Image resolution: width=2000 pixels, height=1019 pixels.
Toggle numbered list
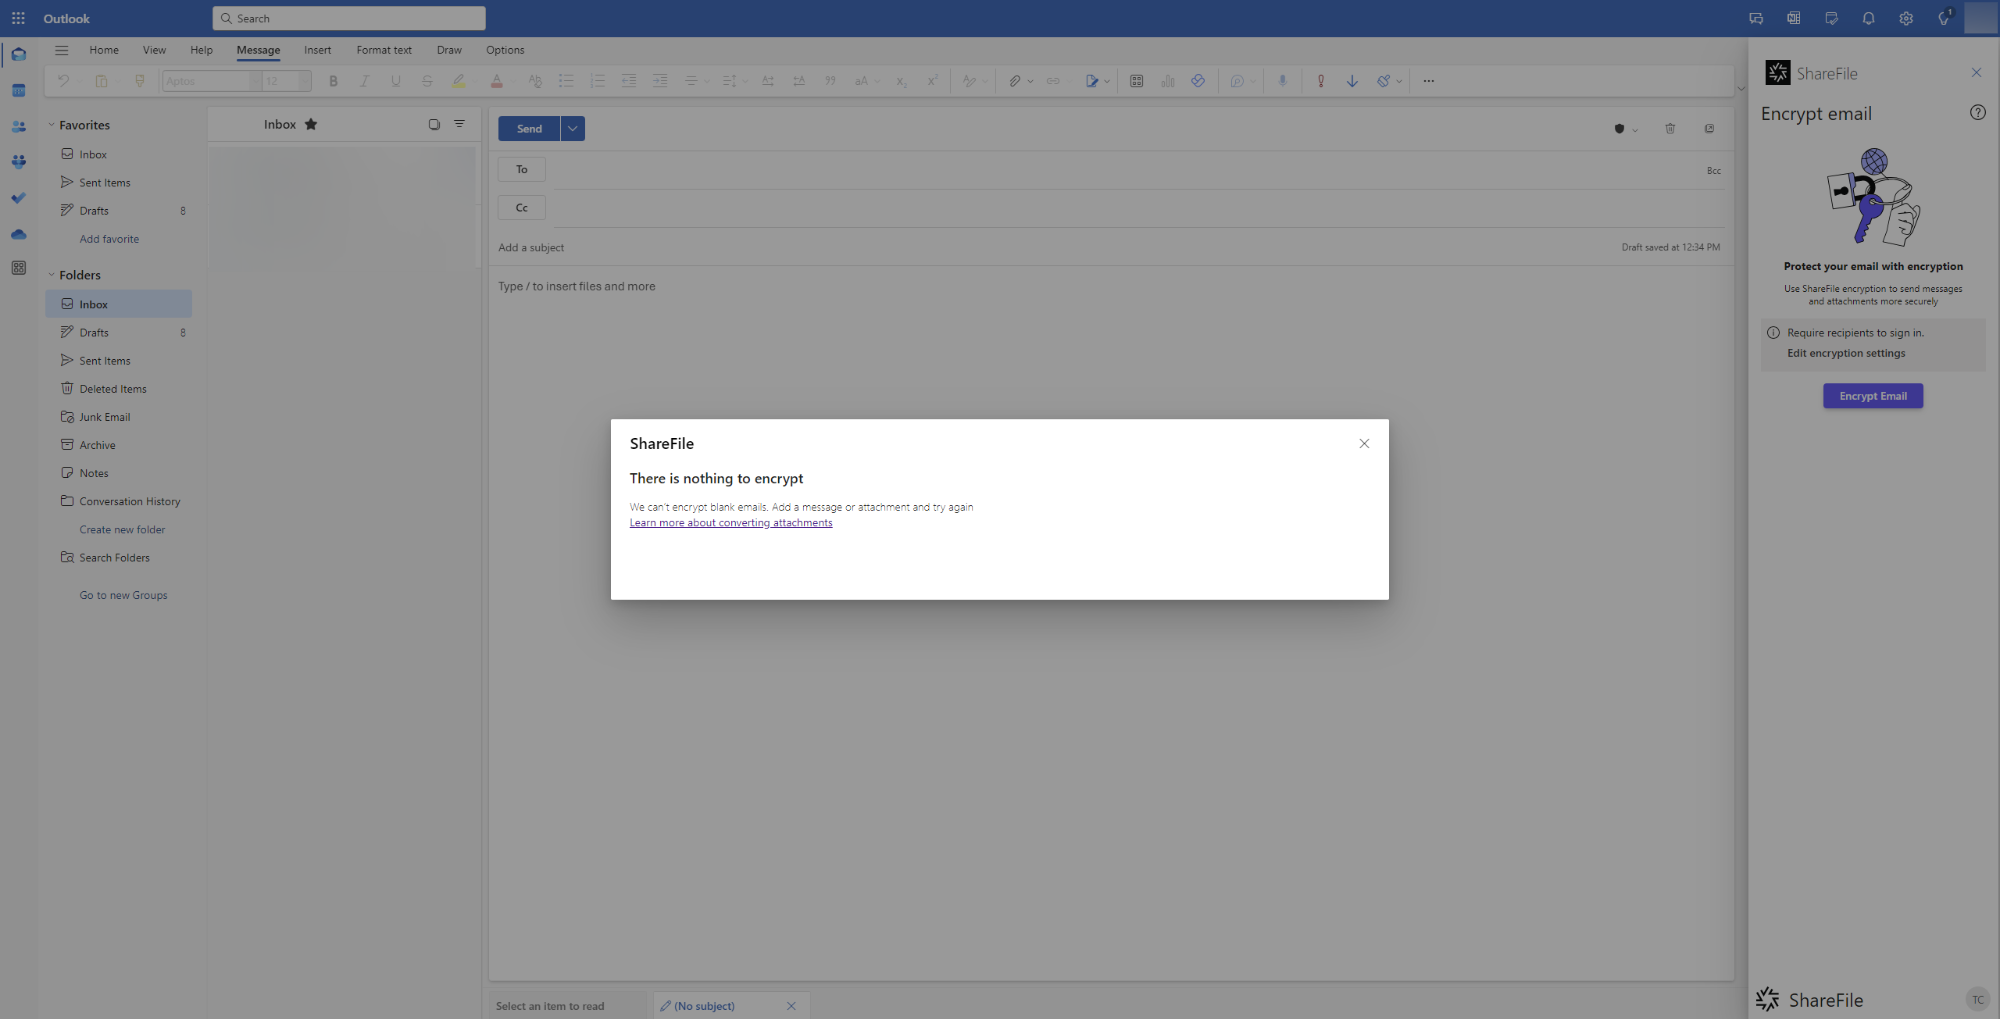pyautogui.click(x=598, y=81)
